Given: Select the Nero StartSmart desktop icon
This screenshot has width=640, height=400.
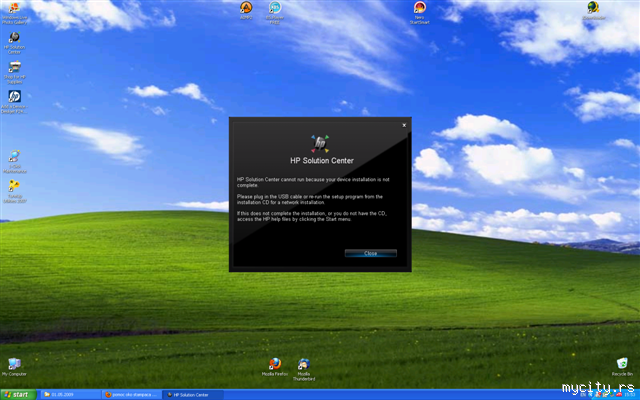Looking at the screenshot, I should pyautogui.click(x=419, y=13).
